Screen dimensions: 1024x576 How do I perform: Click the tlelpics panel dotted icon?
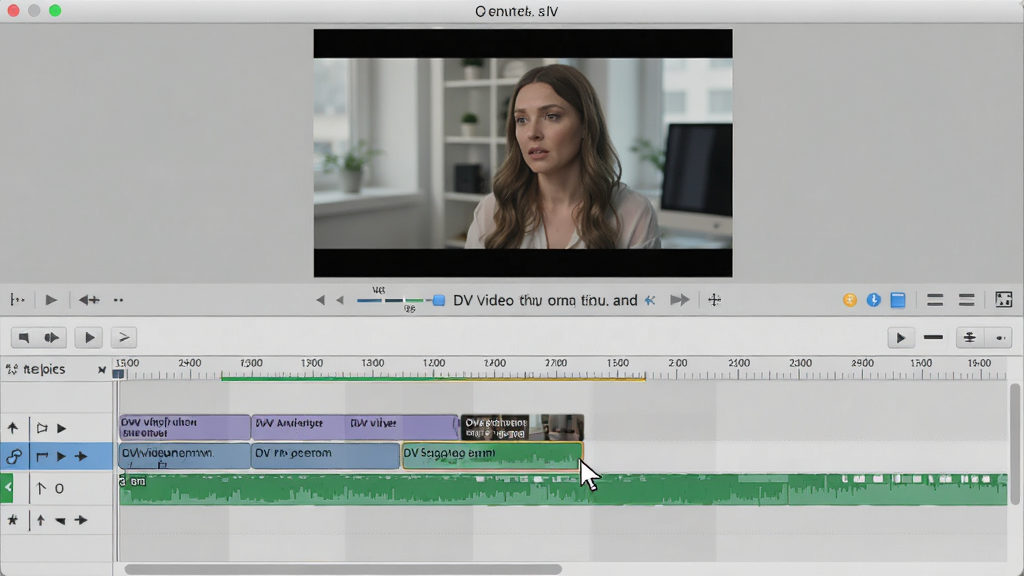coord(12,370)
